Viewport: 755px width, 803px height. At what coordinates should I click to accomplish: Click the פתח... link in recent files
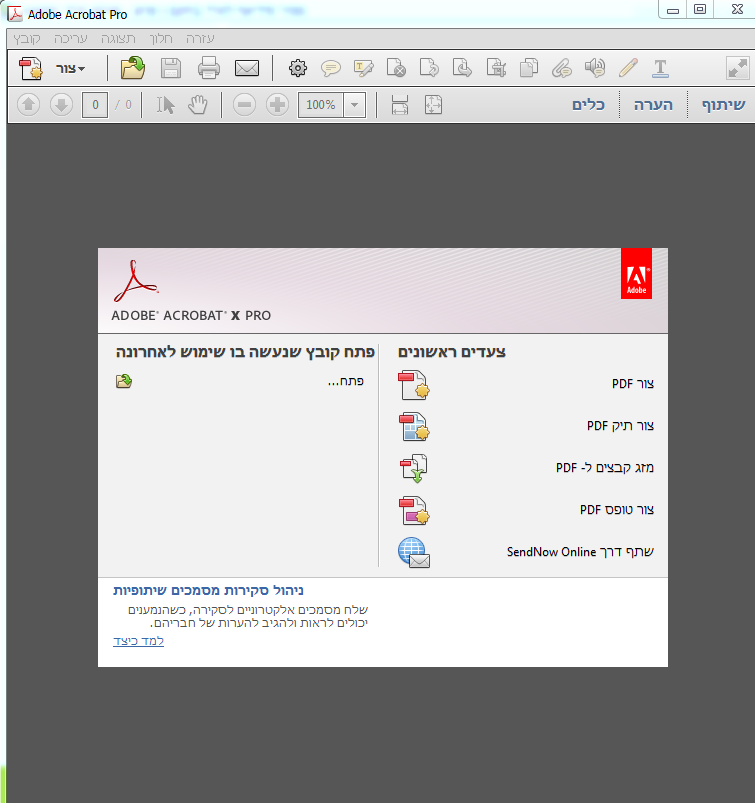[346, 381]
